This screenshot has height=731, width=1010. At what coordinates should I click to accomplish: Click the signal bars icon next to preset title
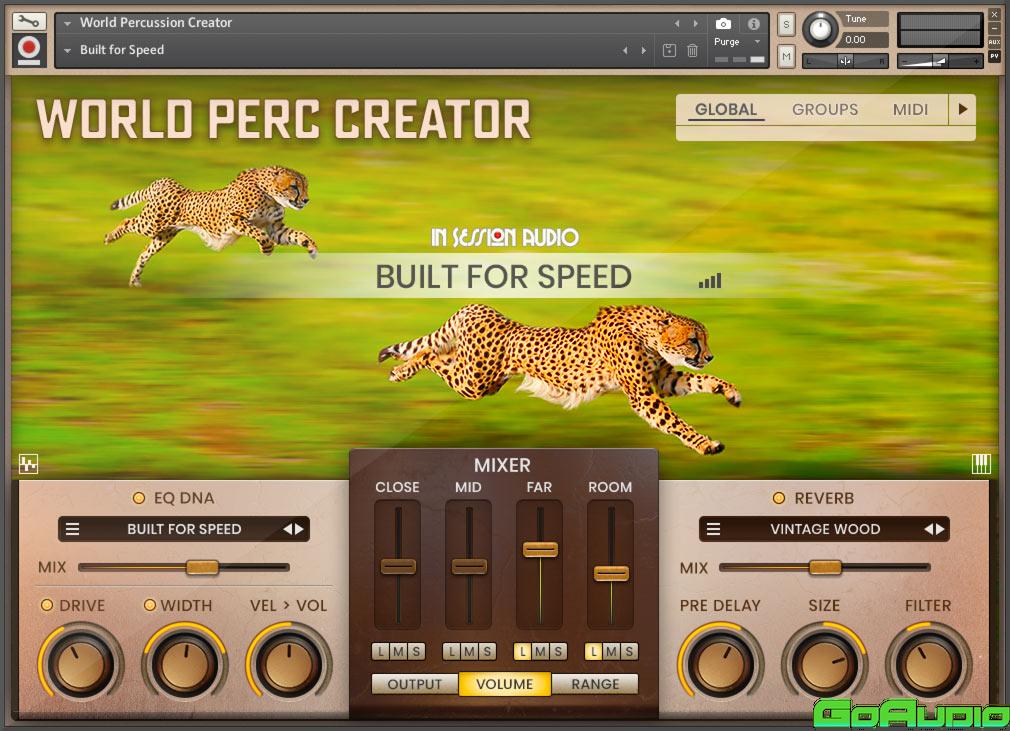710,281
